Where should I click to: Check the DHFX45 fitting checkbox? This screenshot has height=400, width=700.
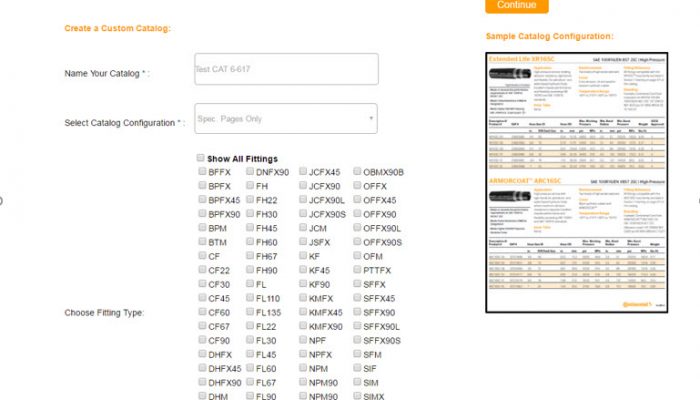[202, 368]
